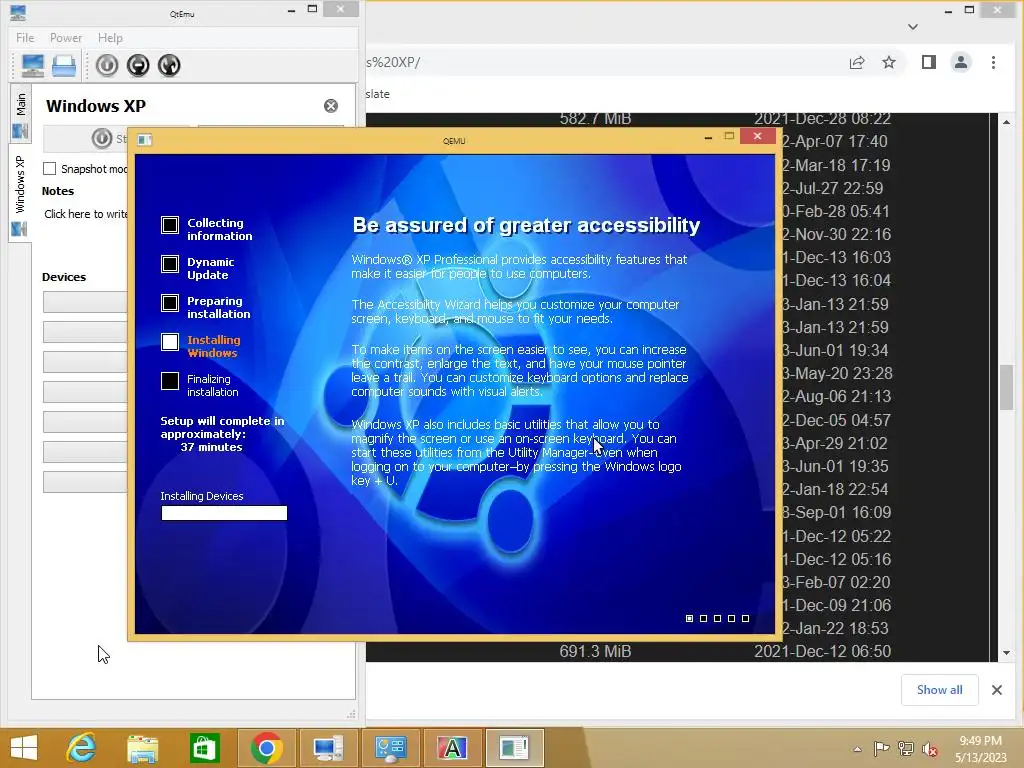The width and height of the screenshot is (1024, 768).
Task: Open the Windows Store taskbar icon
Action: tap(204, 748)
